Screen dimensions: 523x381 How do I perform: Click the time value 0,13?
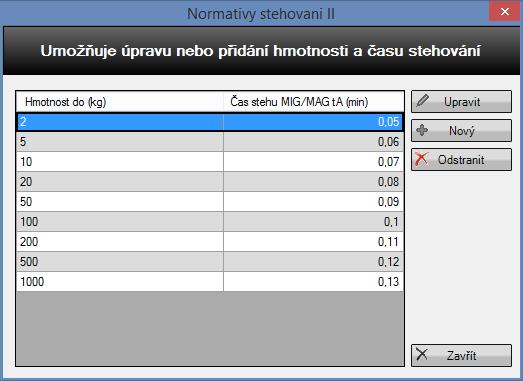389,282
